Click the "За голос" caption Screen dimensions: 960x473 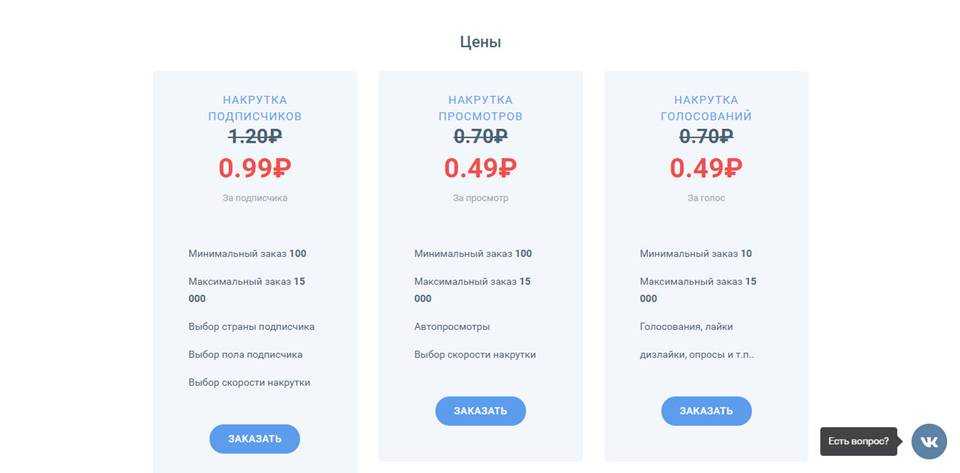706,198
